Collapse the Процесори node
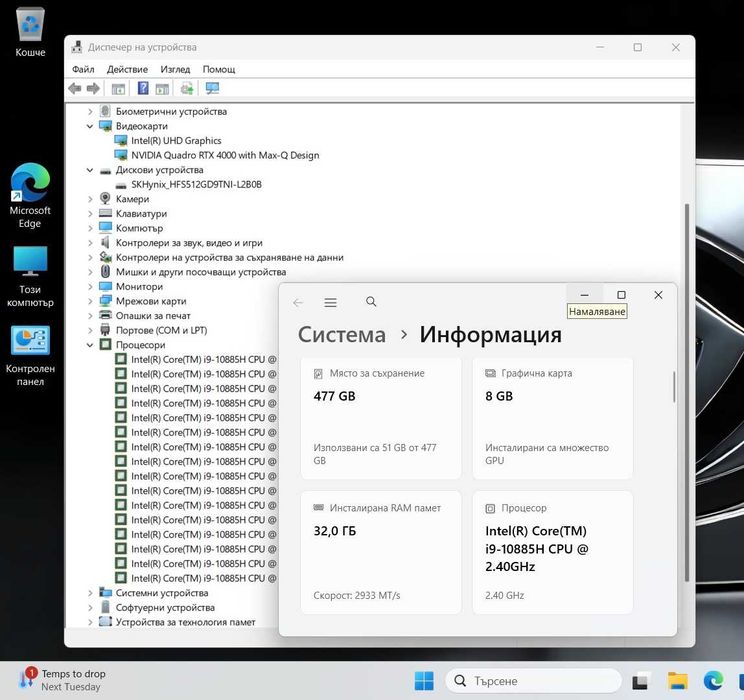 [90, 345]
